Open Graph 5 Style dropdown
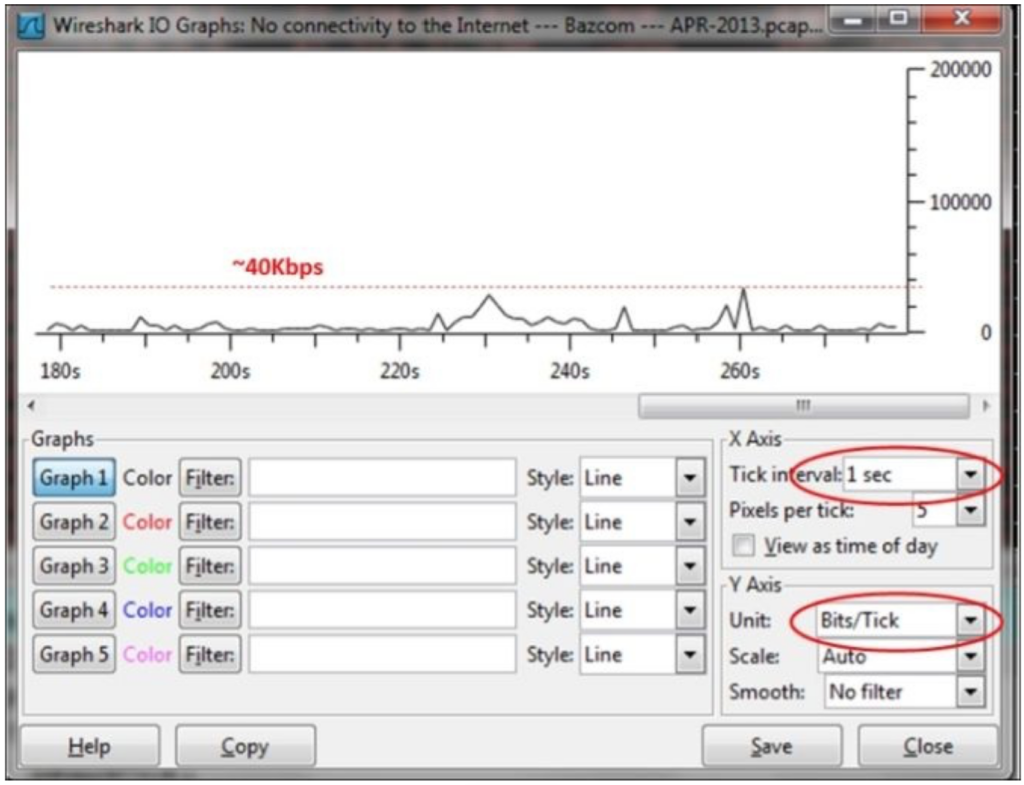Screen dimensions: 1024x785 click(643, 654)
